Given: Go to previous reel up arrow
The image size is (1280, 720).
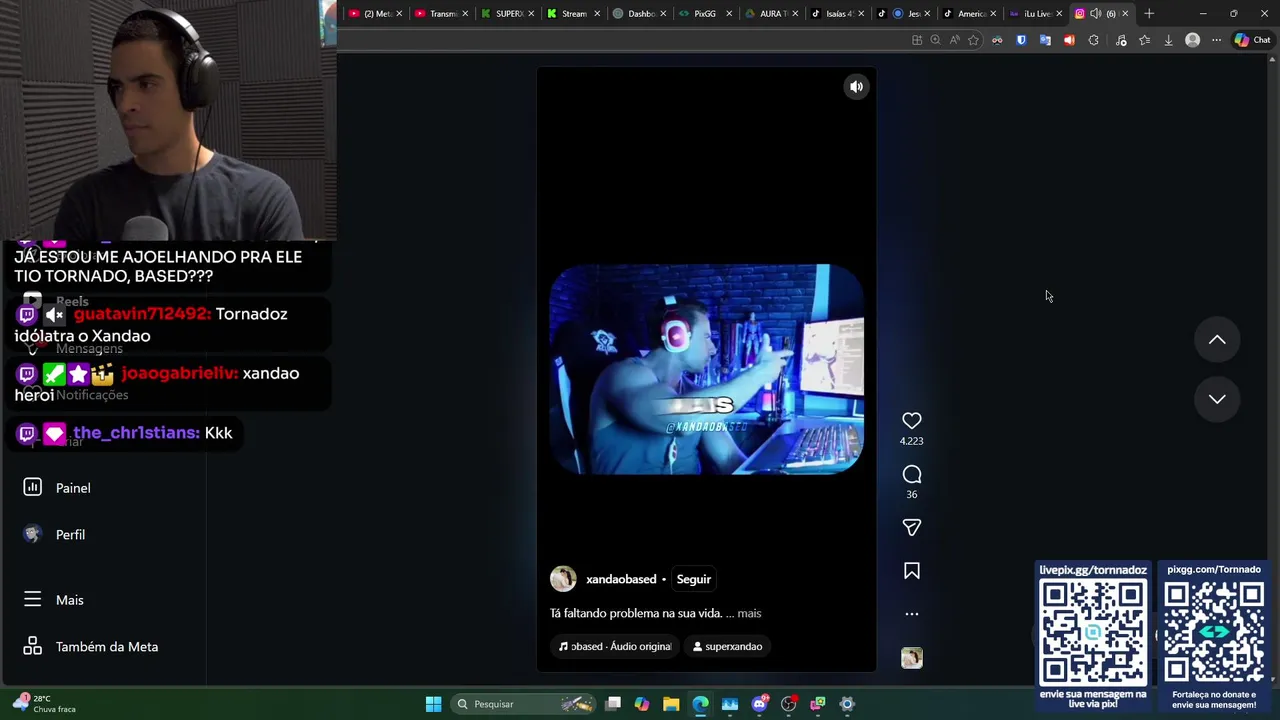Looking at the screenshot, I should [x=1217, y=340].
